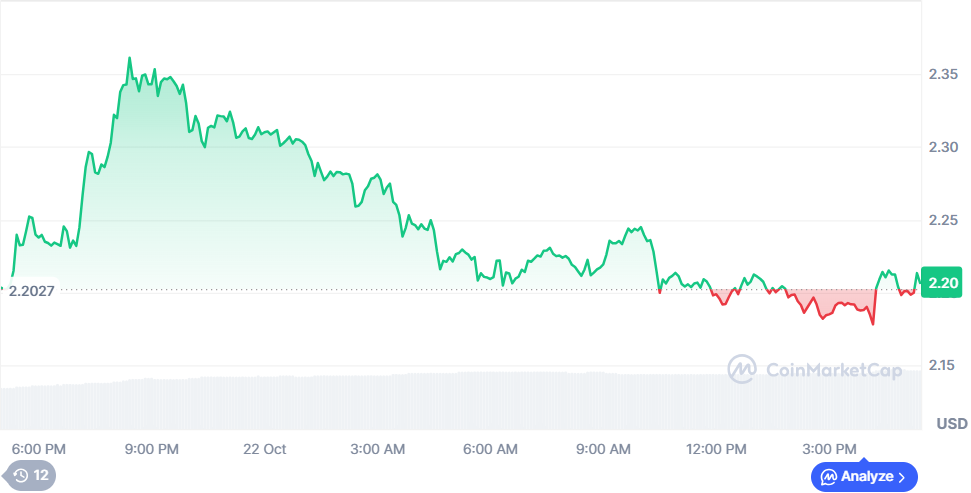Viewport: 971px width, 493px height.
Task: Click the USD currency label
Action: [x=951, y=423]
